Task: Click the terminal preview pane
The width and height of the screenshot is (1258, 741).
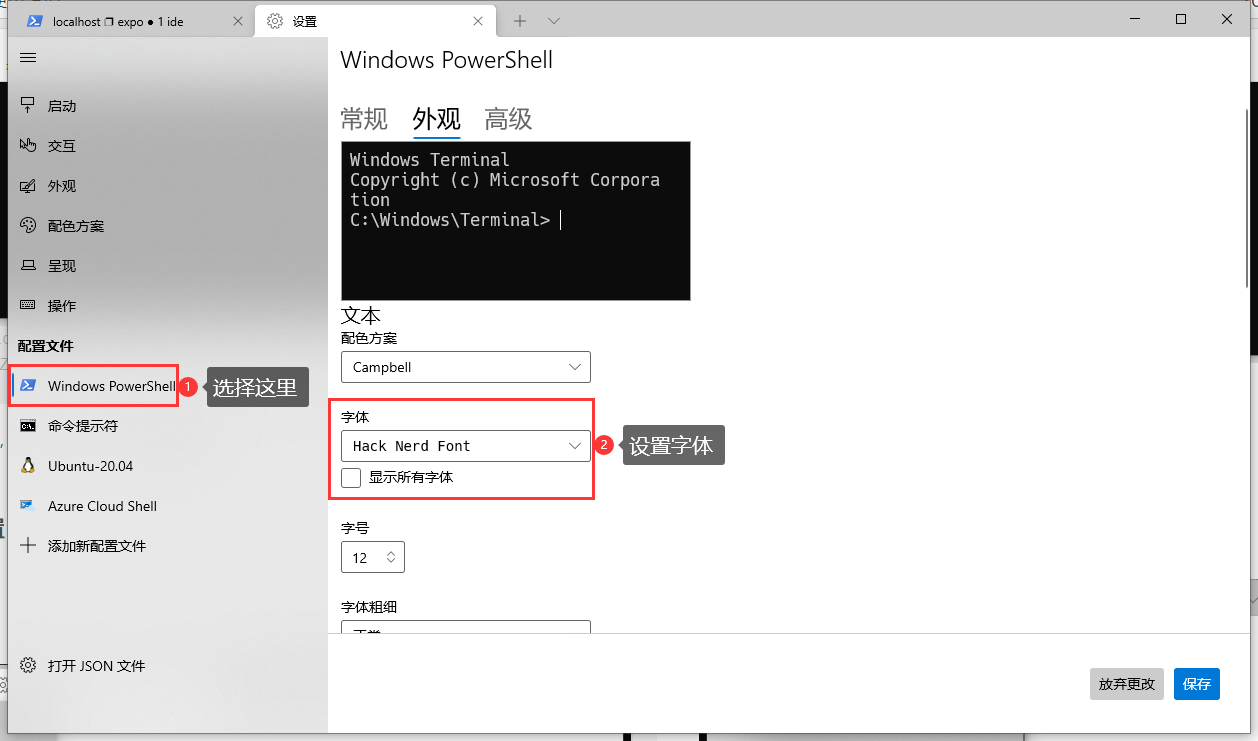Action: [516, 221]
